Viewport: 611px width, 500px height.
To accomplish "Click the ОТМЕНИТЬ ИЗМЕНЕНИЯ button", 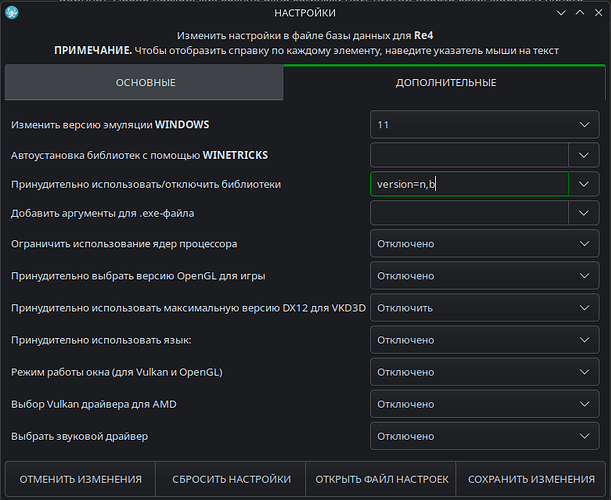I will [x=80, y=479].
